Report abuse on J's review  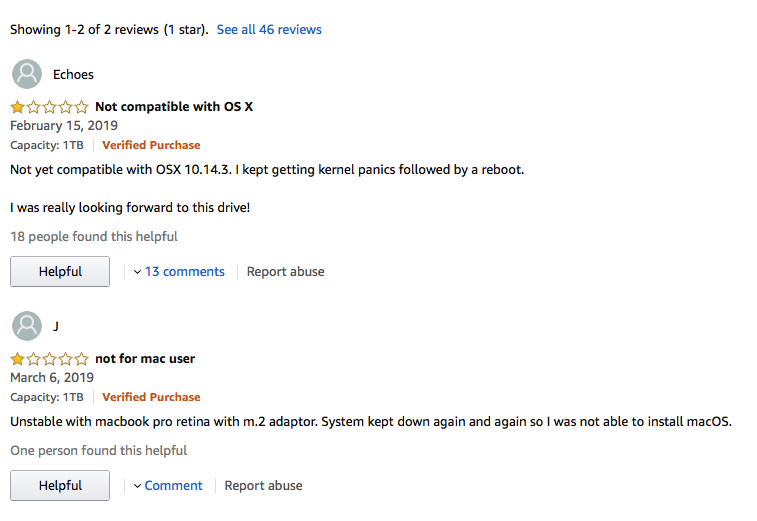(263, 485)
